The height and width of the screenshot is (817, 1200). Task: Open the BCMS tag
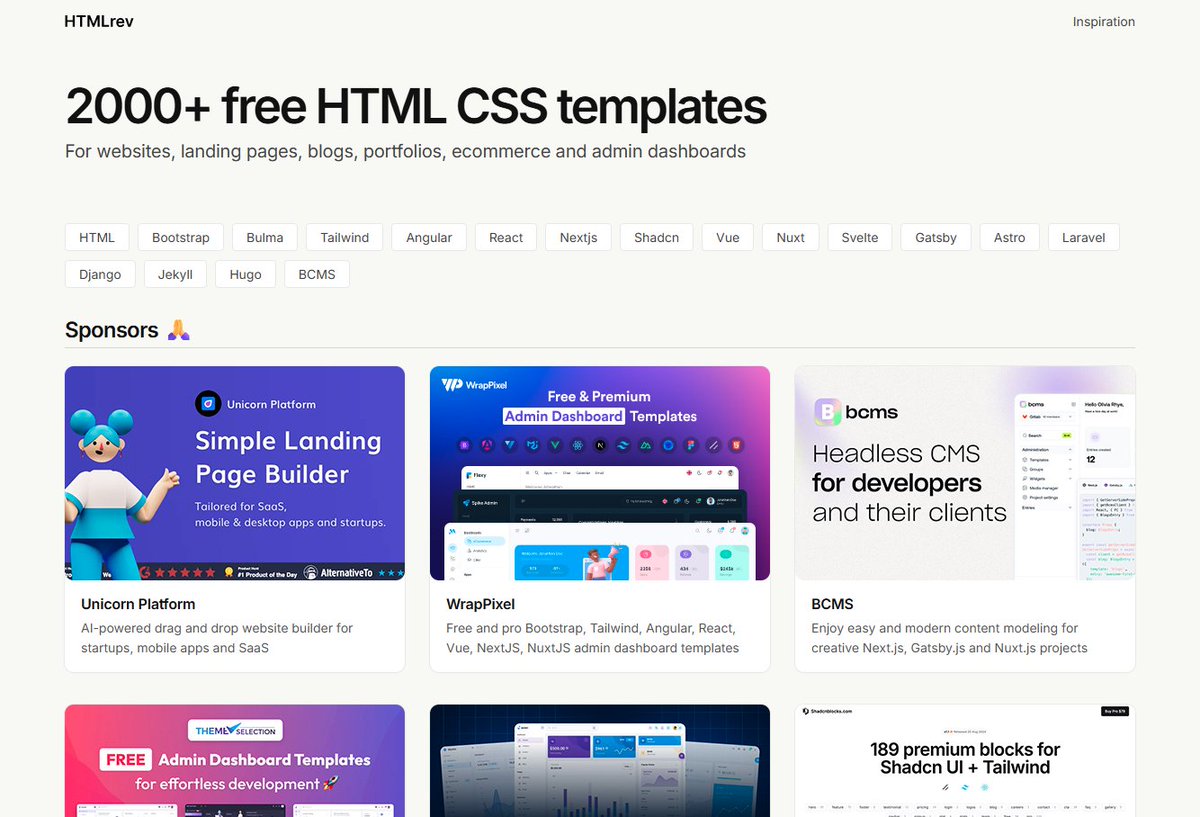tap(317, 274)
